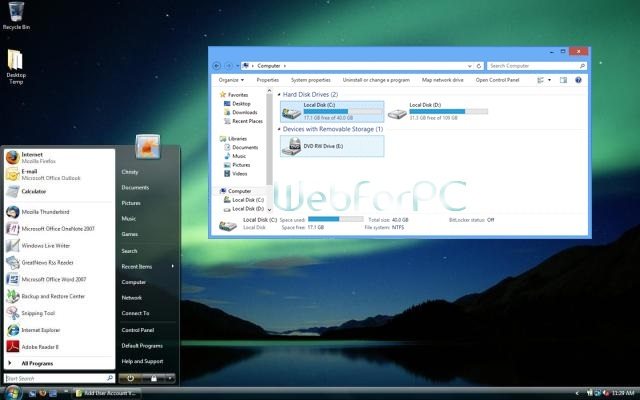Click the Start menu power button
640x400 pixels.
coord(130,378)
